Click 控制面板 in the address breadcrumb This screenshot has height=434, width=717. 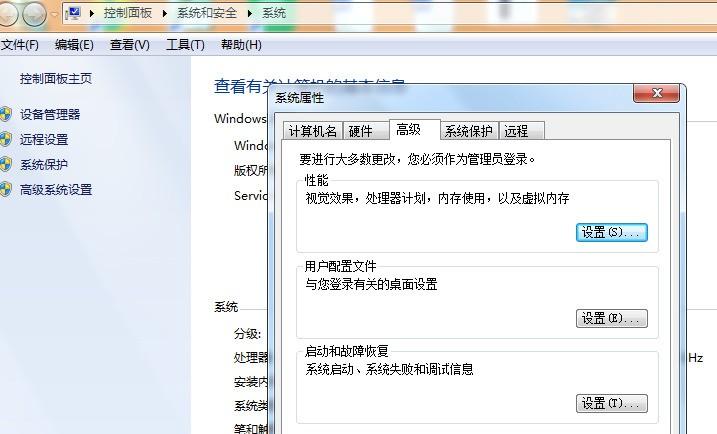[x=128, y=13]
